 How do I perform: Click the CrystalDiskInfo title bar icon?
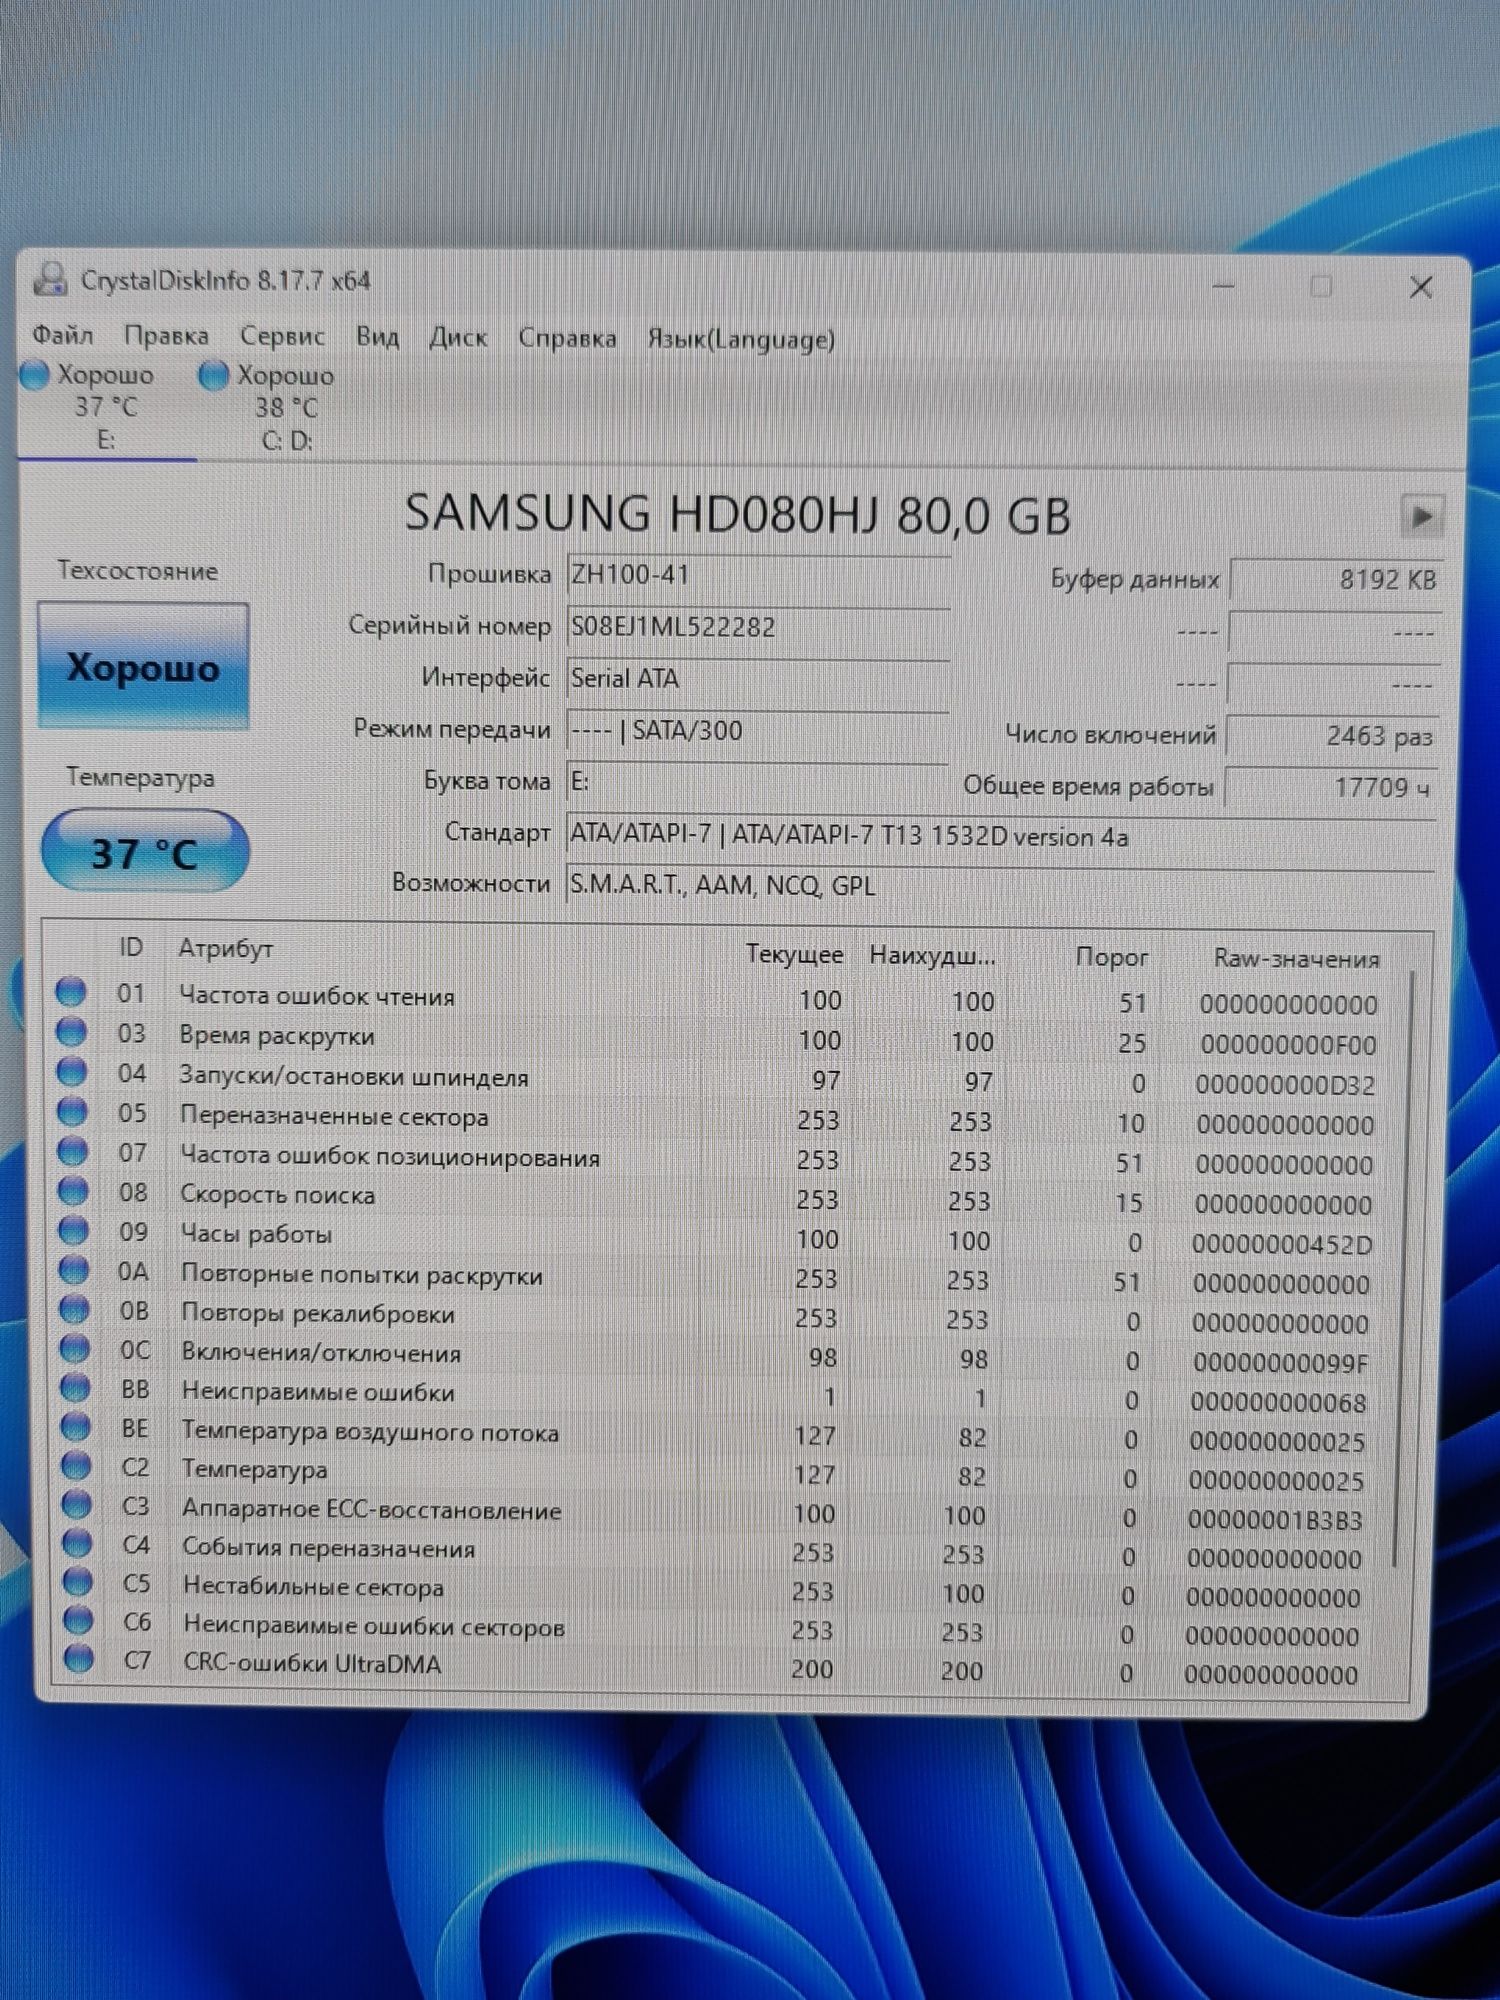pos(49,280)
